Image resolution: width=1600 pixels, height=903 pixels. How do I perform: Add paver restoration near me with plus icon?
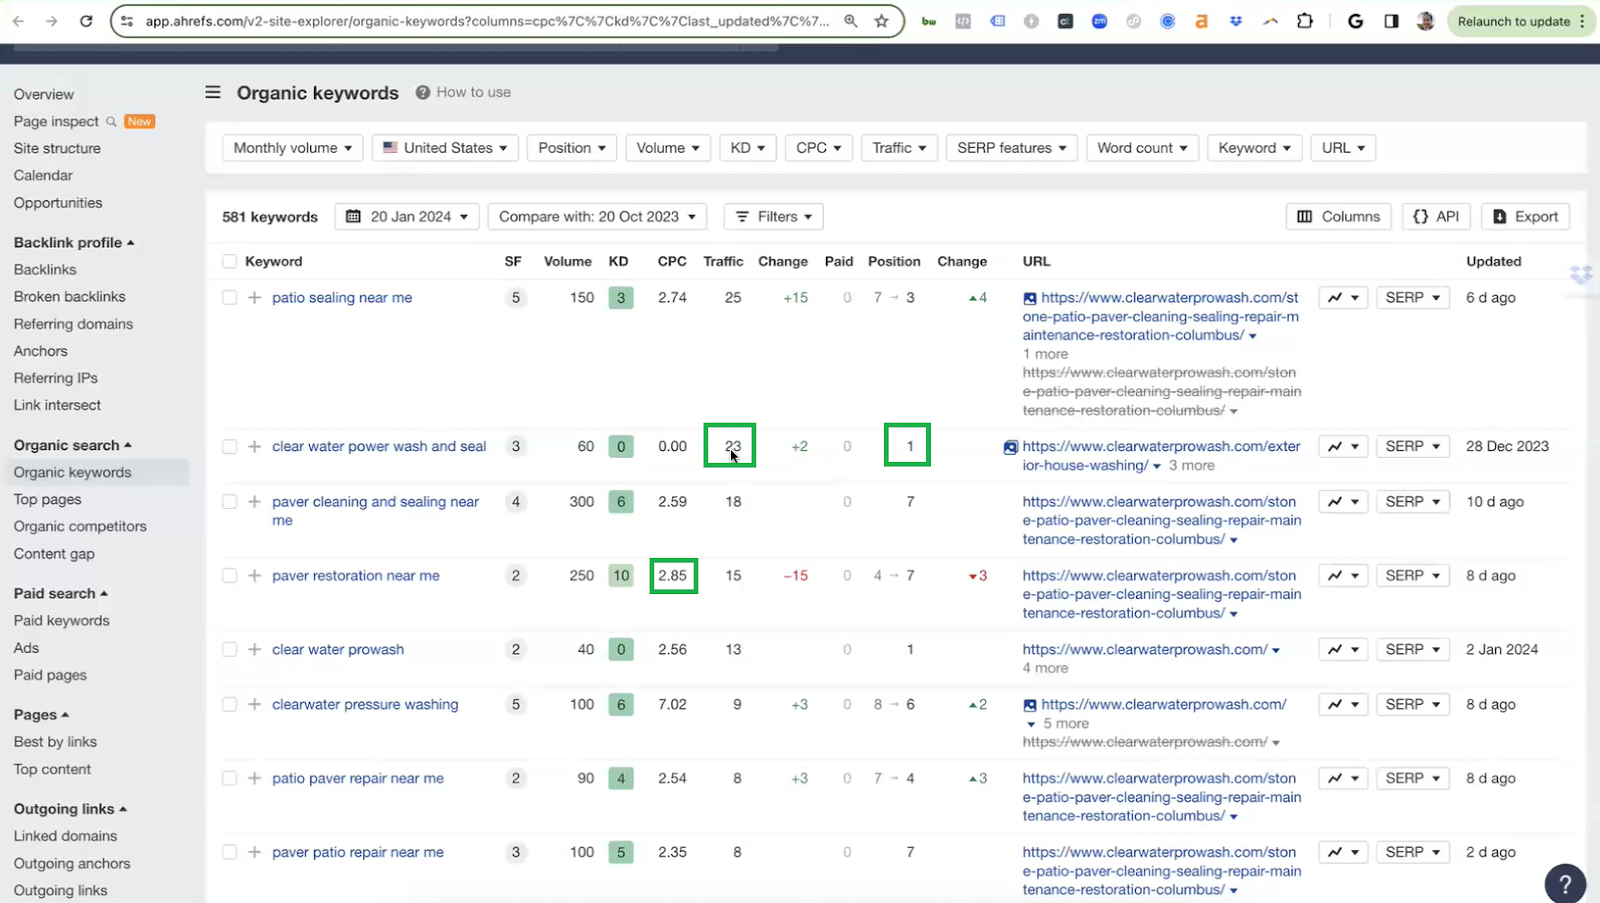click(x=254, y=576)
